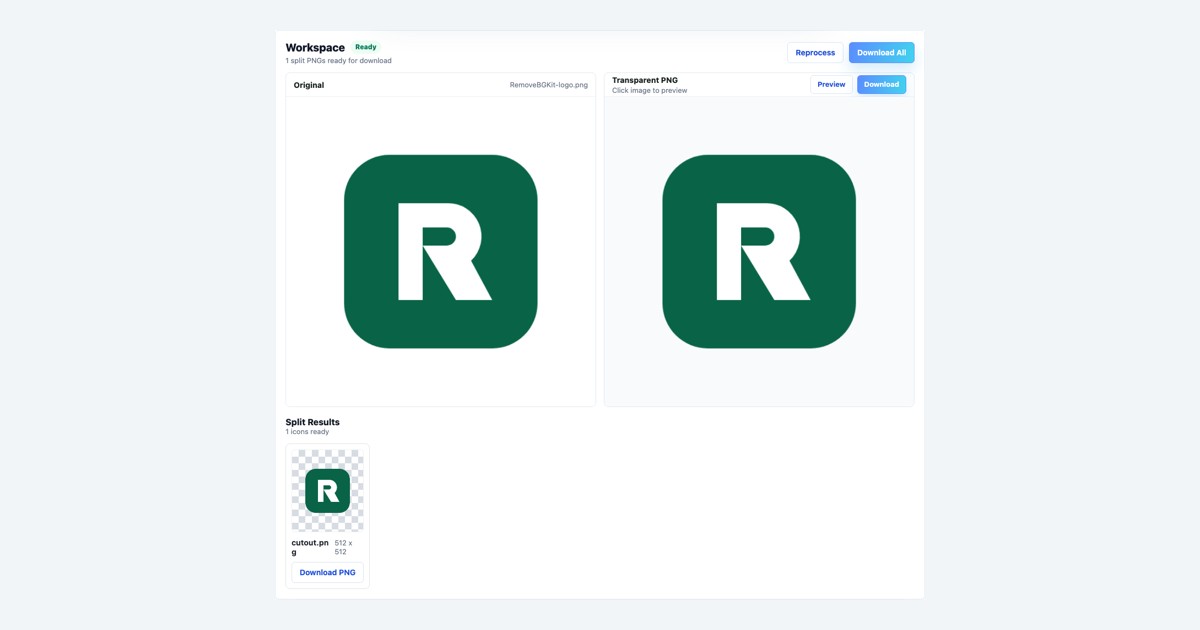Screen dimensions: 1200x630
Task: Click the Workspace heading
Action: click(315, 48)
